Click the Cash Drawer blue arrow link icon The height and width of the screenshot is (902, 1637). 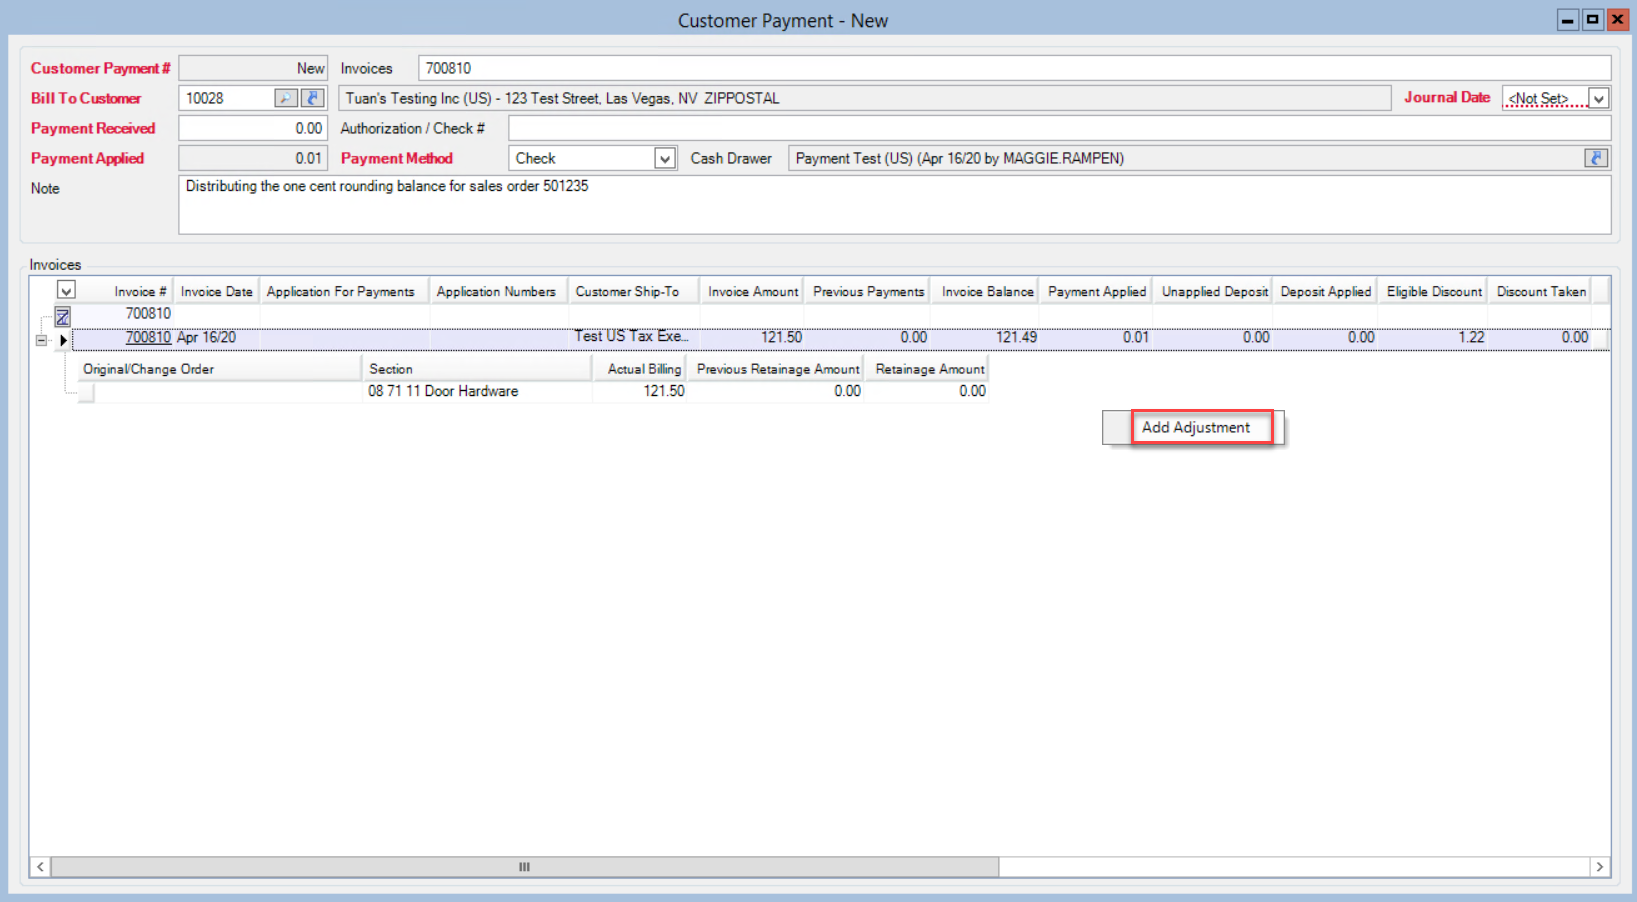[1596, 158]
